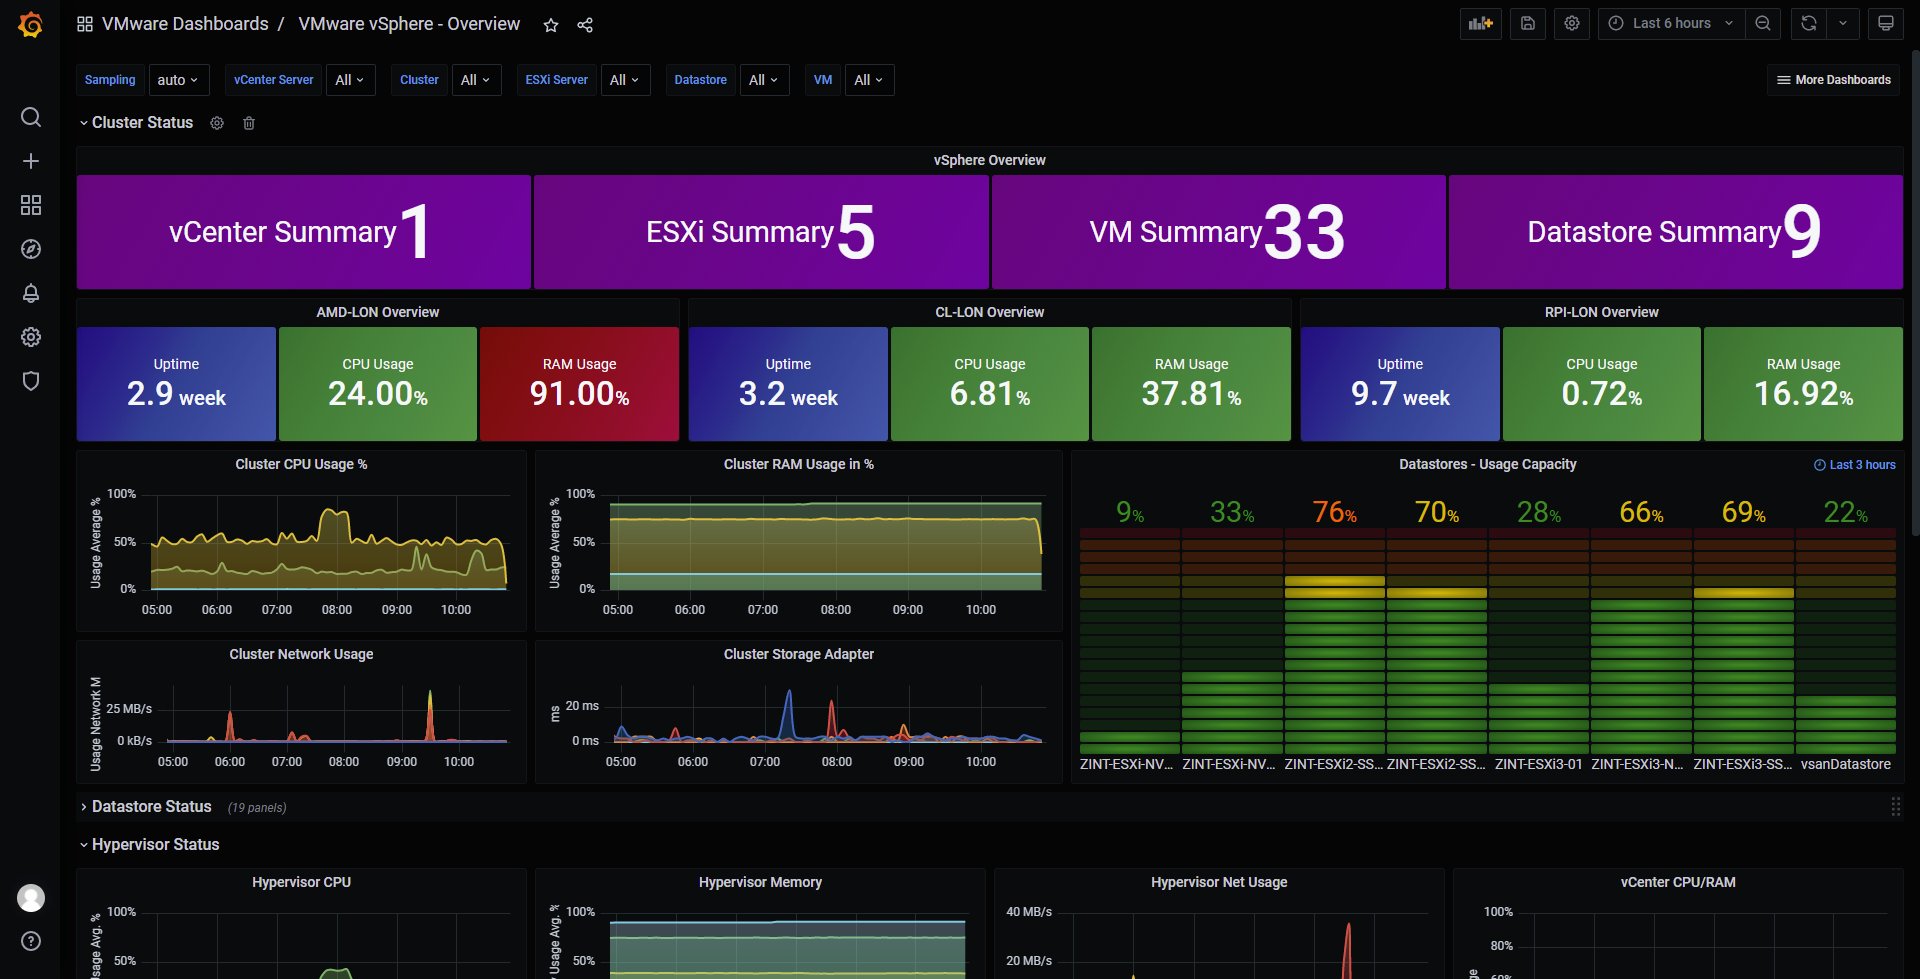The width and height of the screenshot is (1920, 979).
Task: Open dashboard settings gear in top bar
Action: [1572, 23]
